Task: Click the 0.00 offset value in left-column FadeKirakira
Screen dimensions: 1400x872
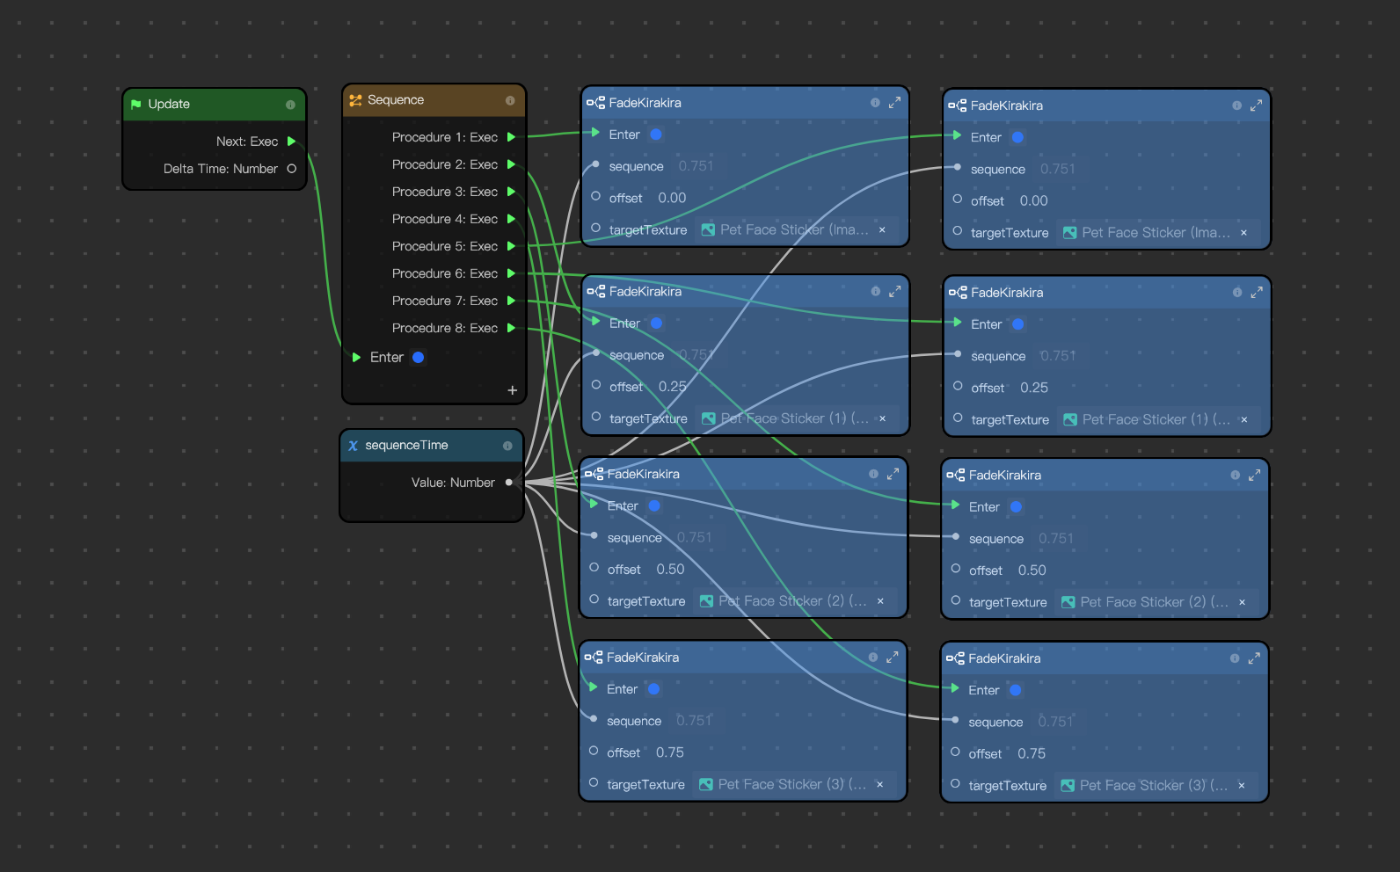Action: [x=672, y=198]
